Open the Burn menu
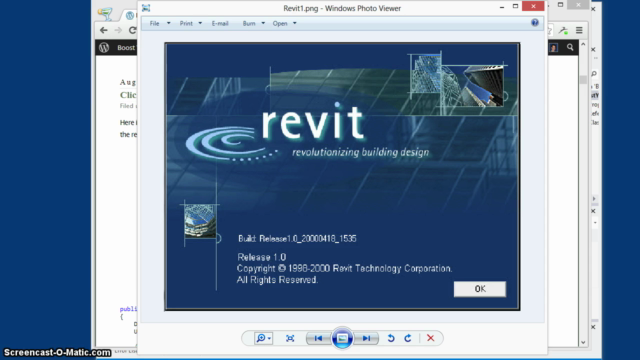Image resolution: width=640 pixels, height=360 pixels. point(249,24)
